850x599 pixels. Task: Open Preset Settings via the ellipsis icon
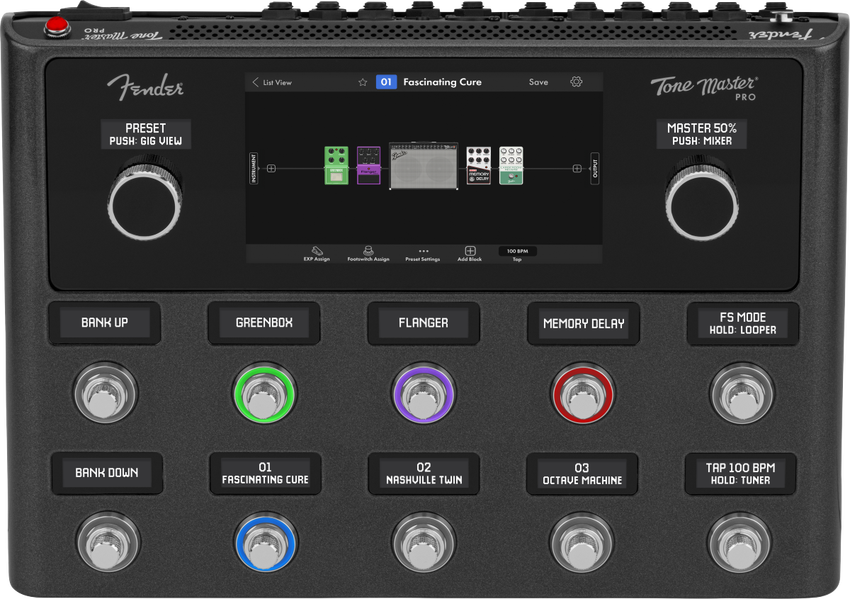(x=423, y=253)
